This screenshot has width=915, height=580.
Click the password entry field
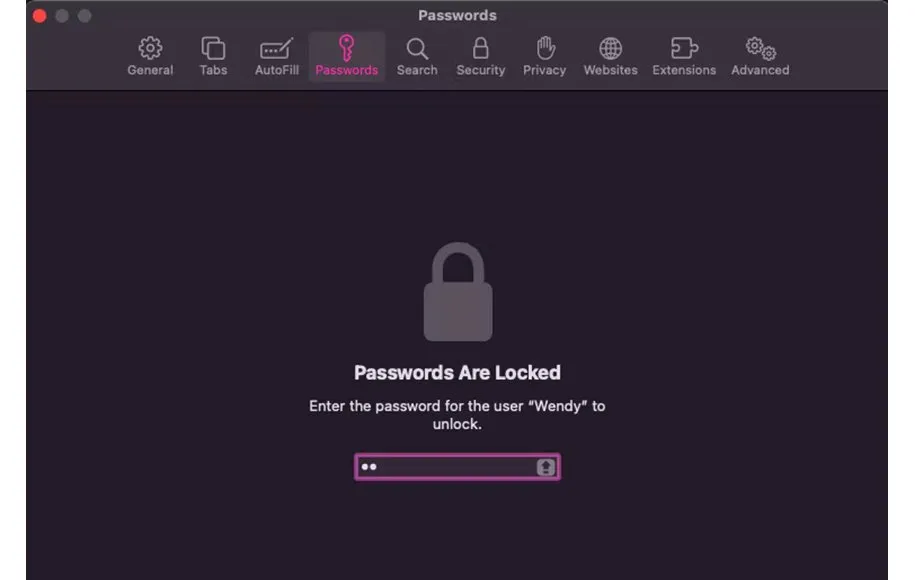[x=458, y=467]
